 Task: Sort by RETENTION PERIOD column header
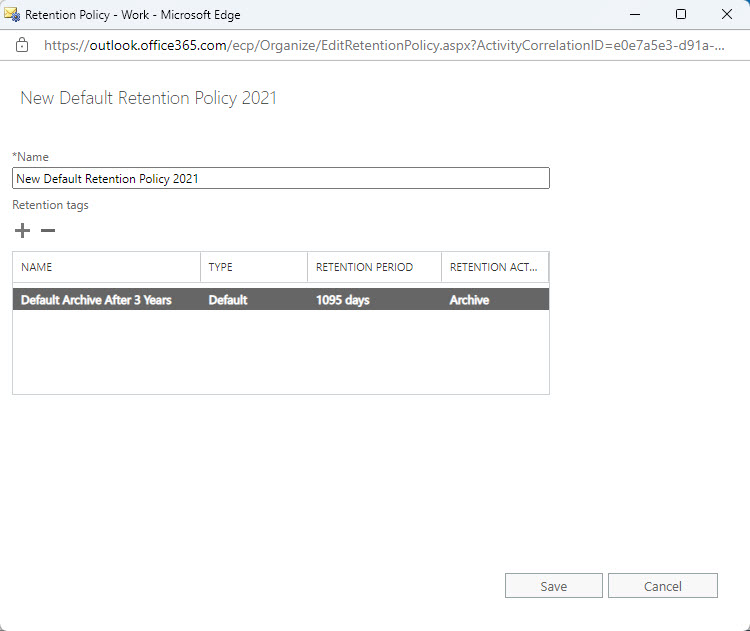pos(375,267)
